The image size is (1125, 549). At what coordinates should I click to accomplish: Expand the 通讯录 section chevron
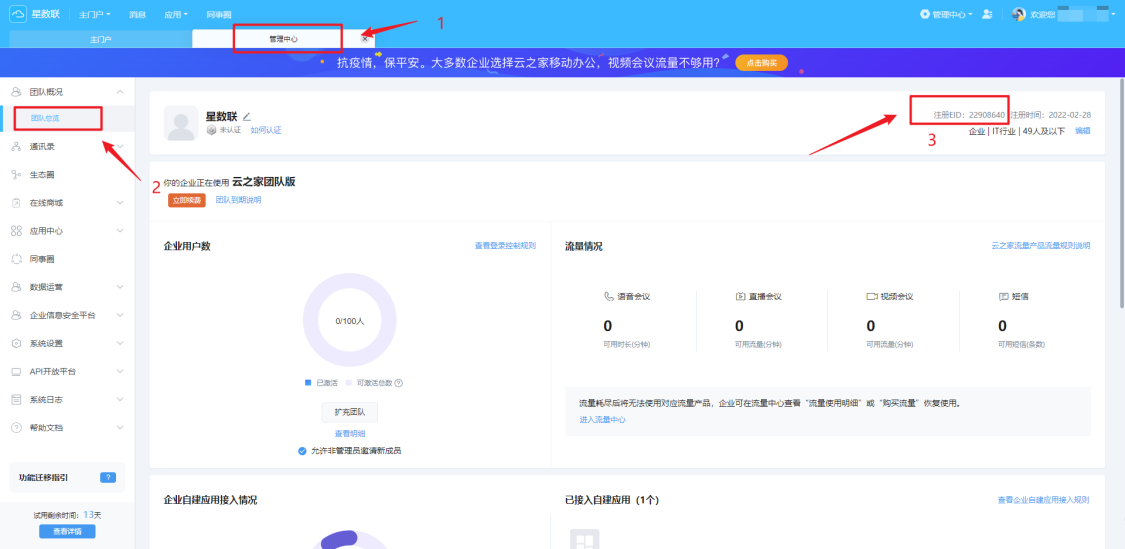pos(120,146)
